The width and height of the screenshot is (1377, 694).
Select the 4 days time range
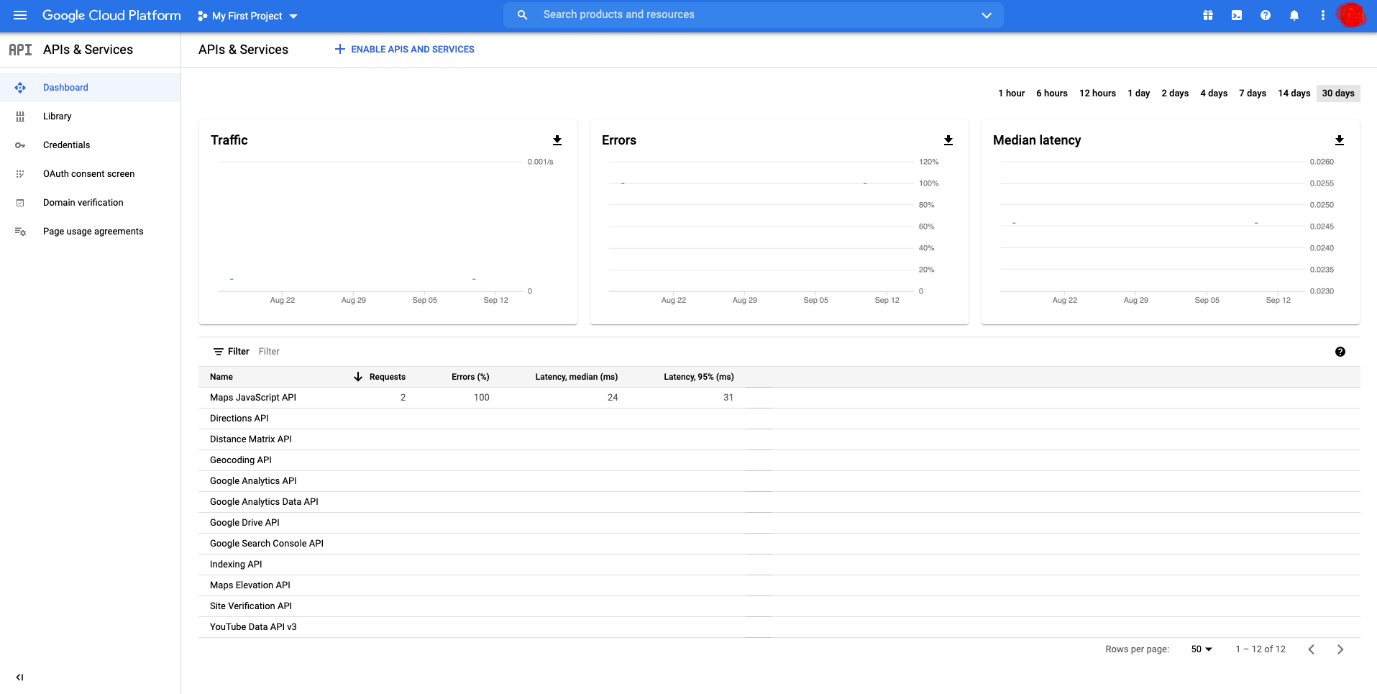click(1214, 93)
